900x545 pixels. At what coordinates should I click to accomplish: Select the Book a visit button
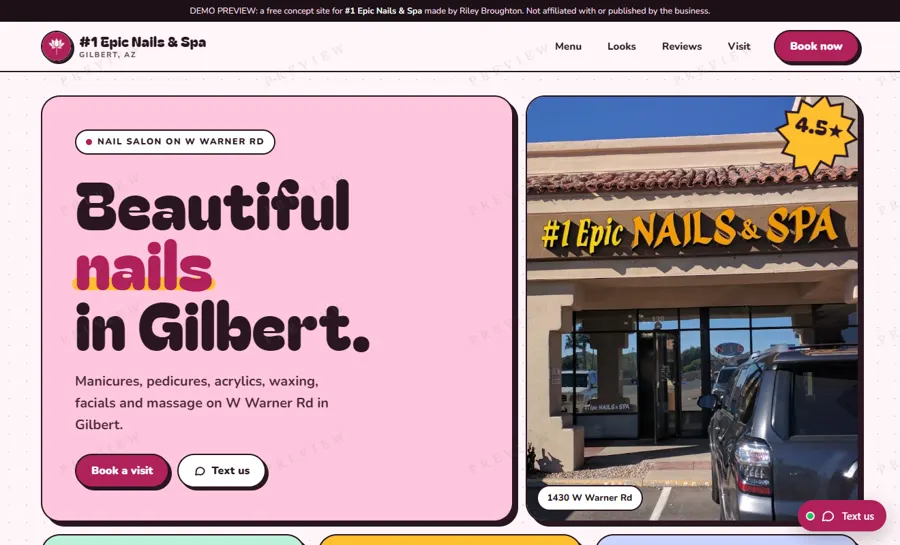[x=122, y=470]
